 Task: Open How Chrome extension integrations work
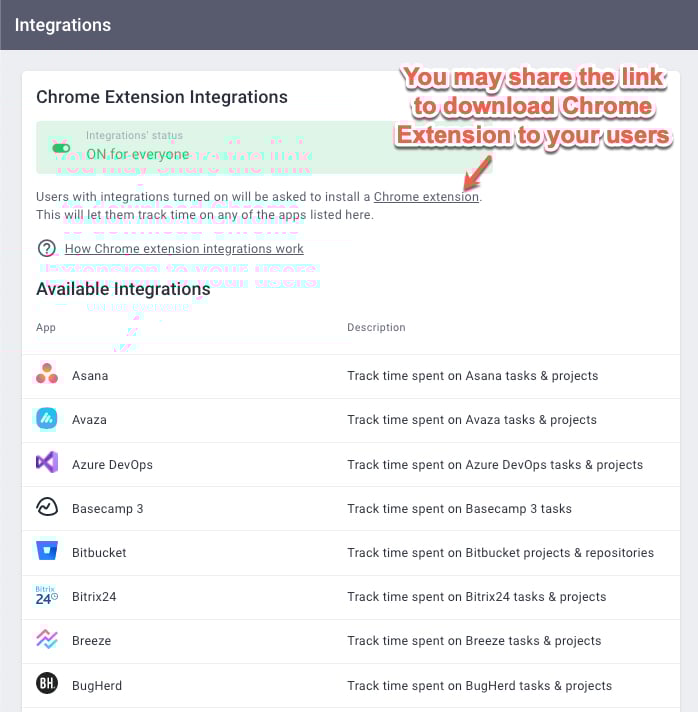coord(184,249)
